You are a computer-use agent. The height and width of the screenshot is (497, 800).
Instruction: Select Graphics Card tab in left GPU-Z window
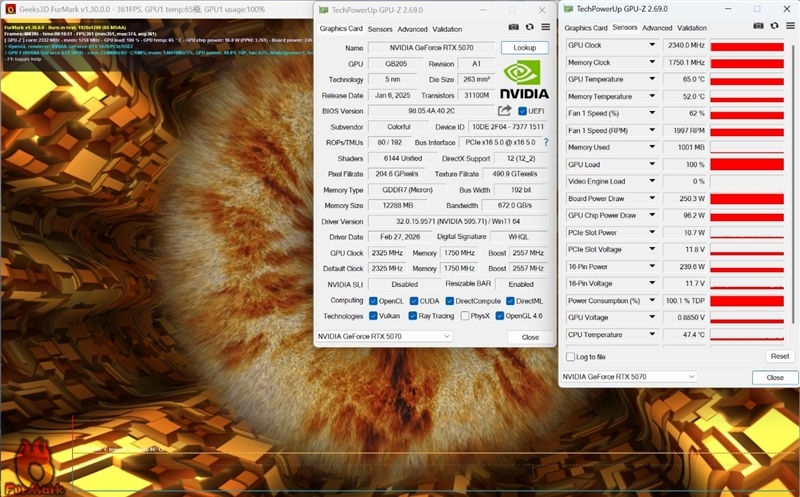tap(341, 29)
